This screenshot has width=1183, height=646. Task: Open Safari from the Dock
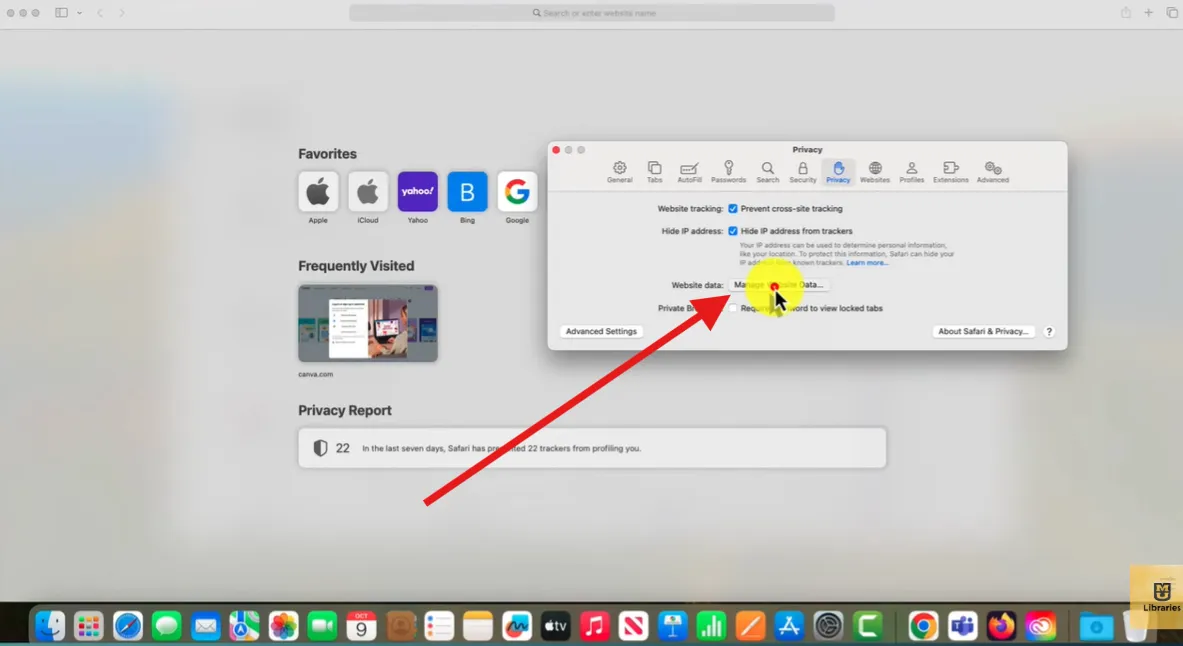click(x=128, y=626)
